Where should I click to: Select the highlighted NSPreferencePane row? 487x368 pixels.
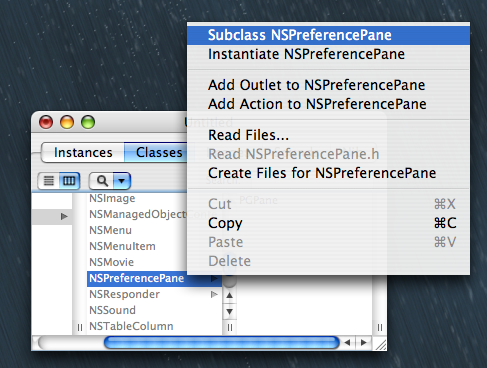click(154, 278)
